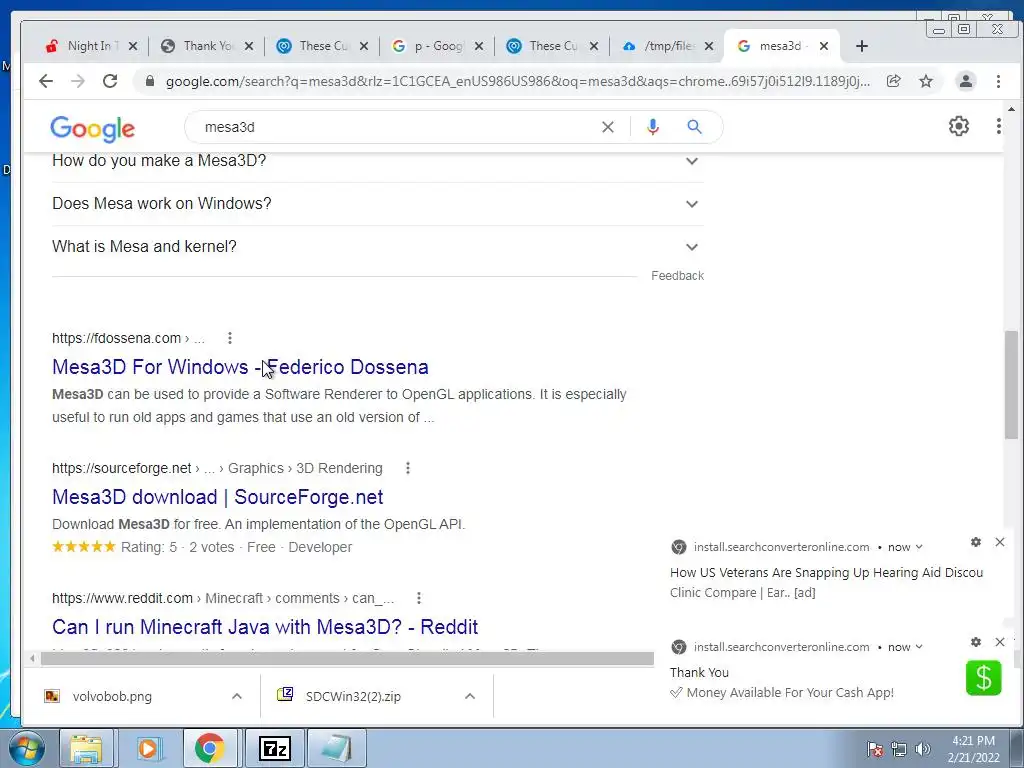Launch Windows Explorer from taskbar
This screenshot has width=1024, height=768.
coord(86,748)
